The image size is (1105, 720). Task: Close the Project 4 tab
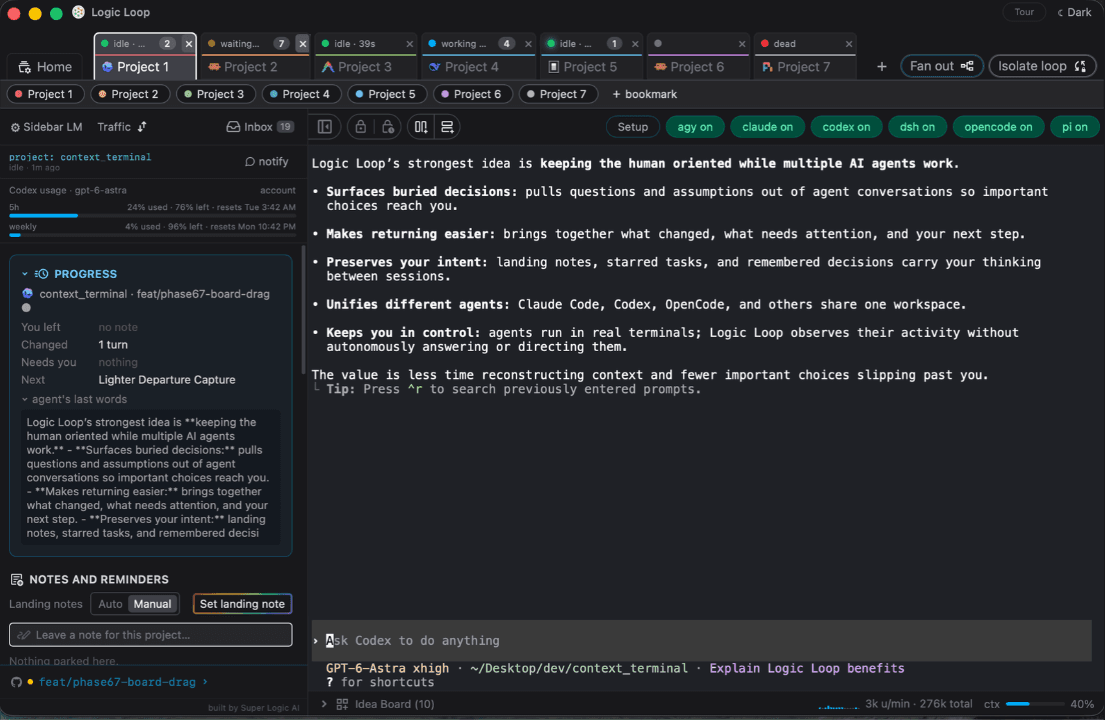tap(528, 44)
